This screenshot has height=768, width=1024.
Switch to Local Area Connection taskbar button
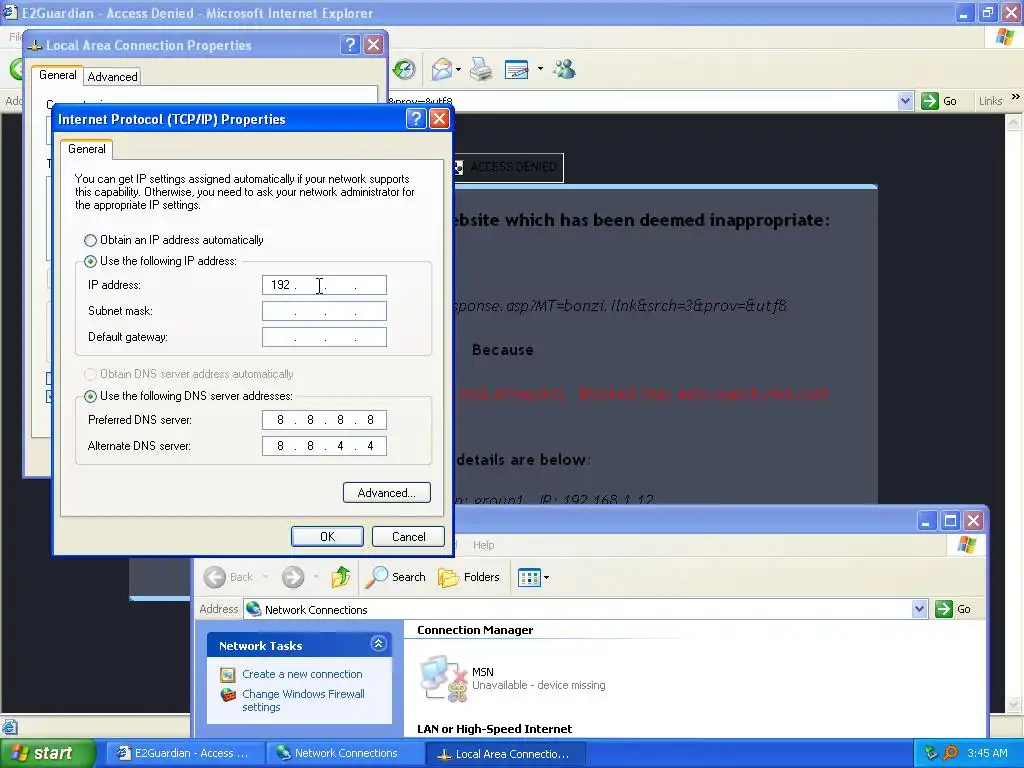point(505,754)
